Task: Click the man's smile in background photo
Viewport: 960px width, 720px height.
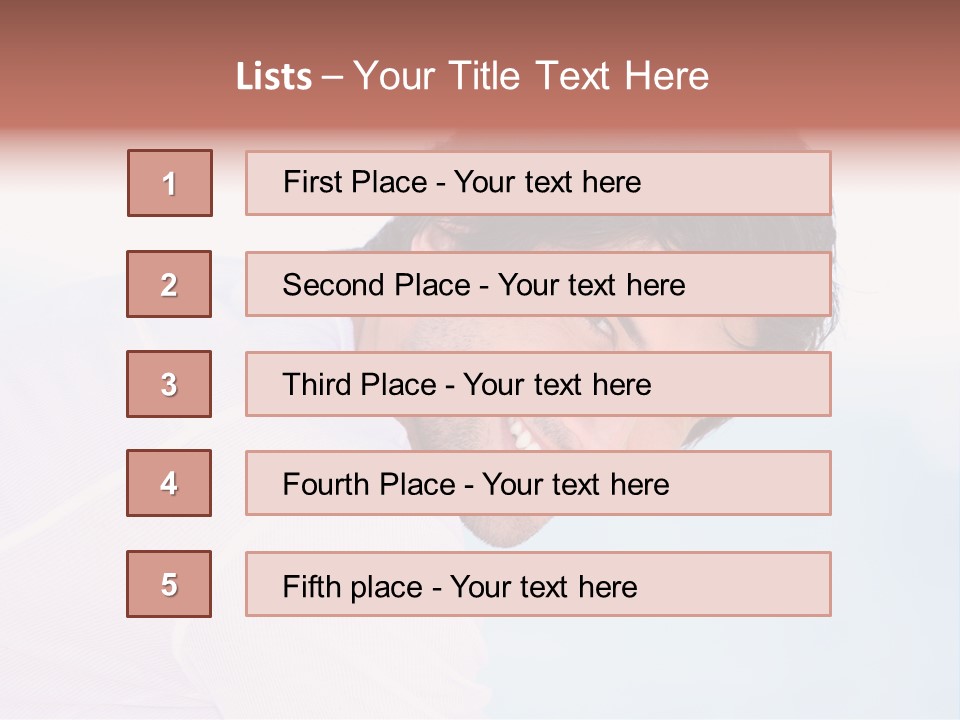Action: (522, 434)
